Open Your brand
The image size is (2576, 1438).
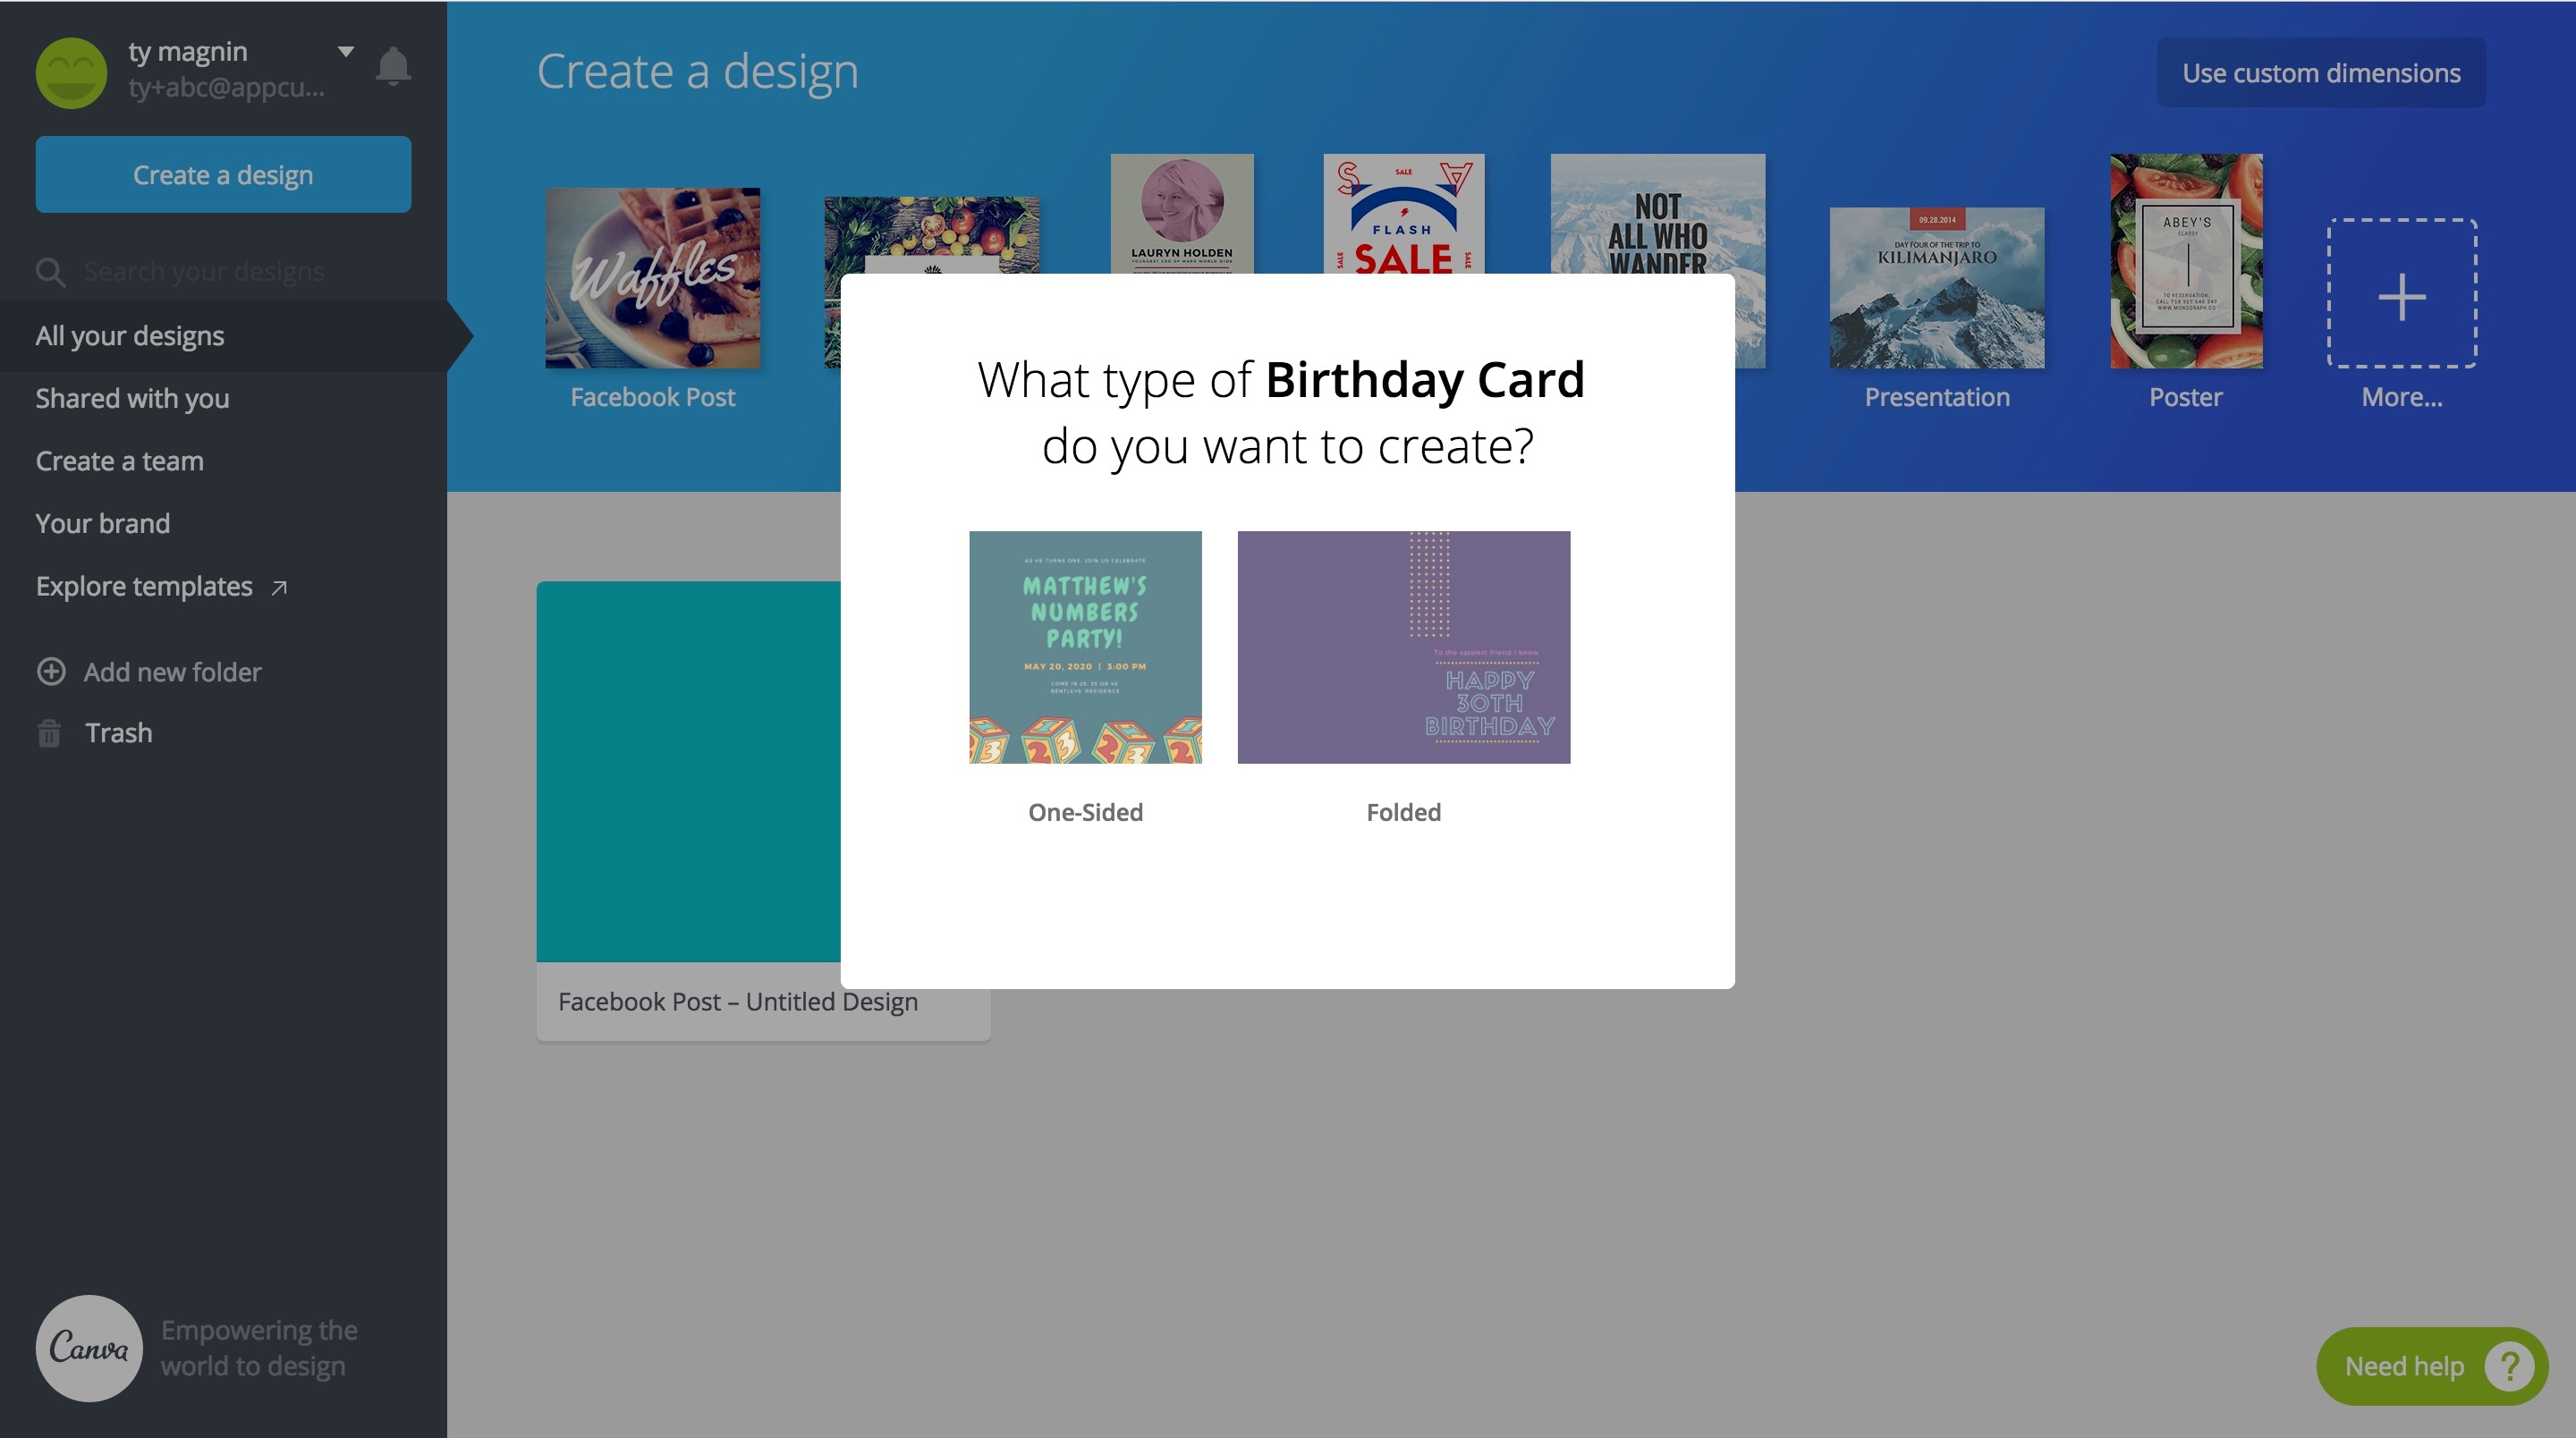[103, 523]
